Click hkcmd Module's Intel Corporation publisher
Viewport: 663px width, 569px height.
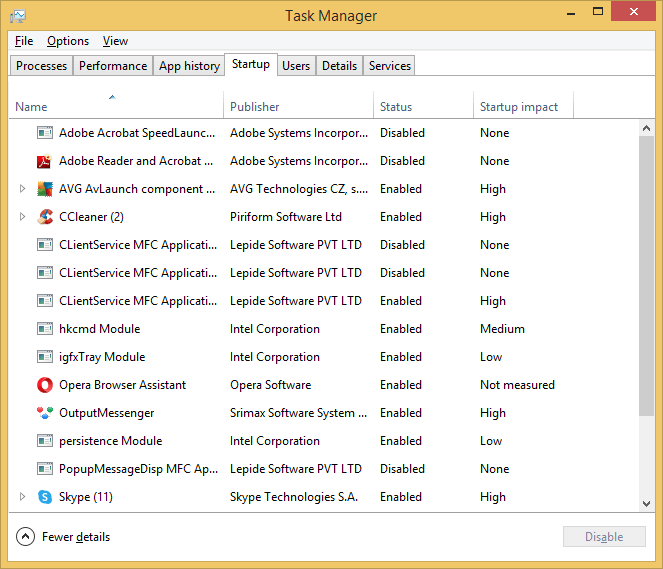(x=275, y=329)
